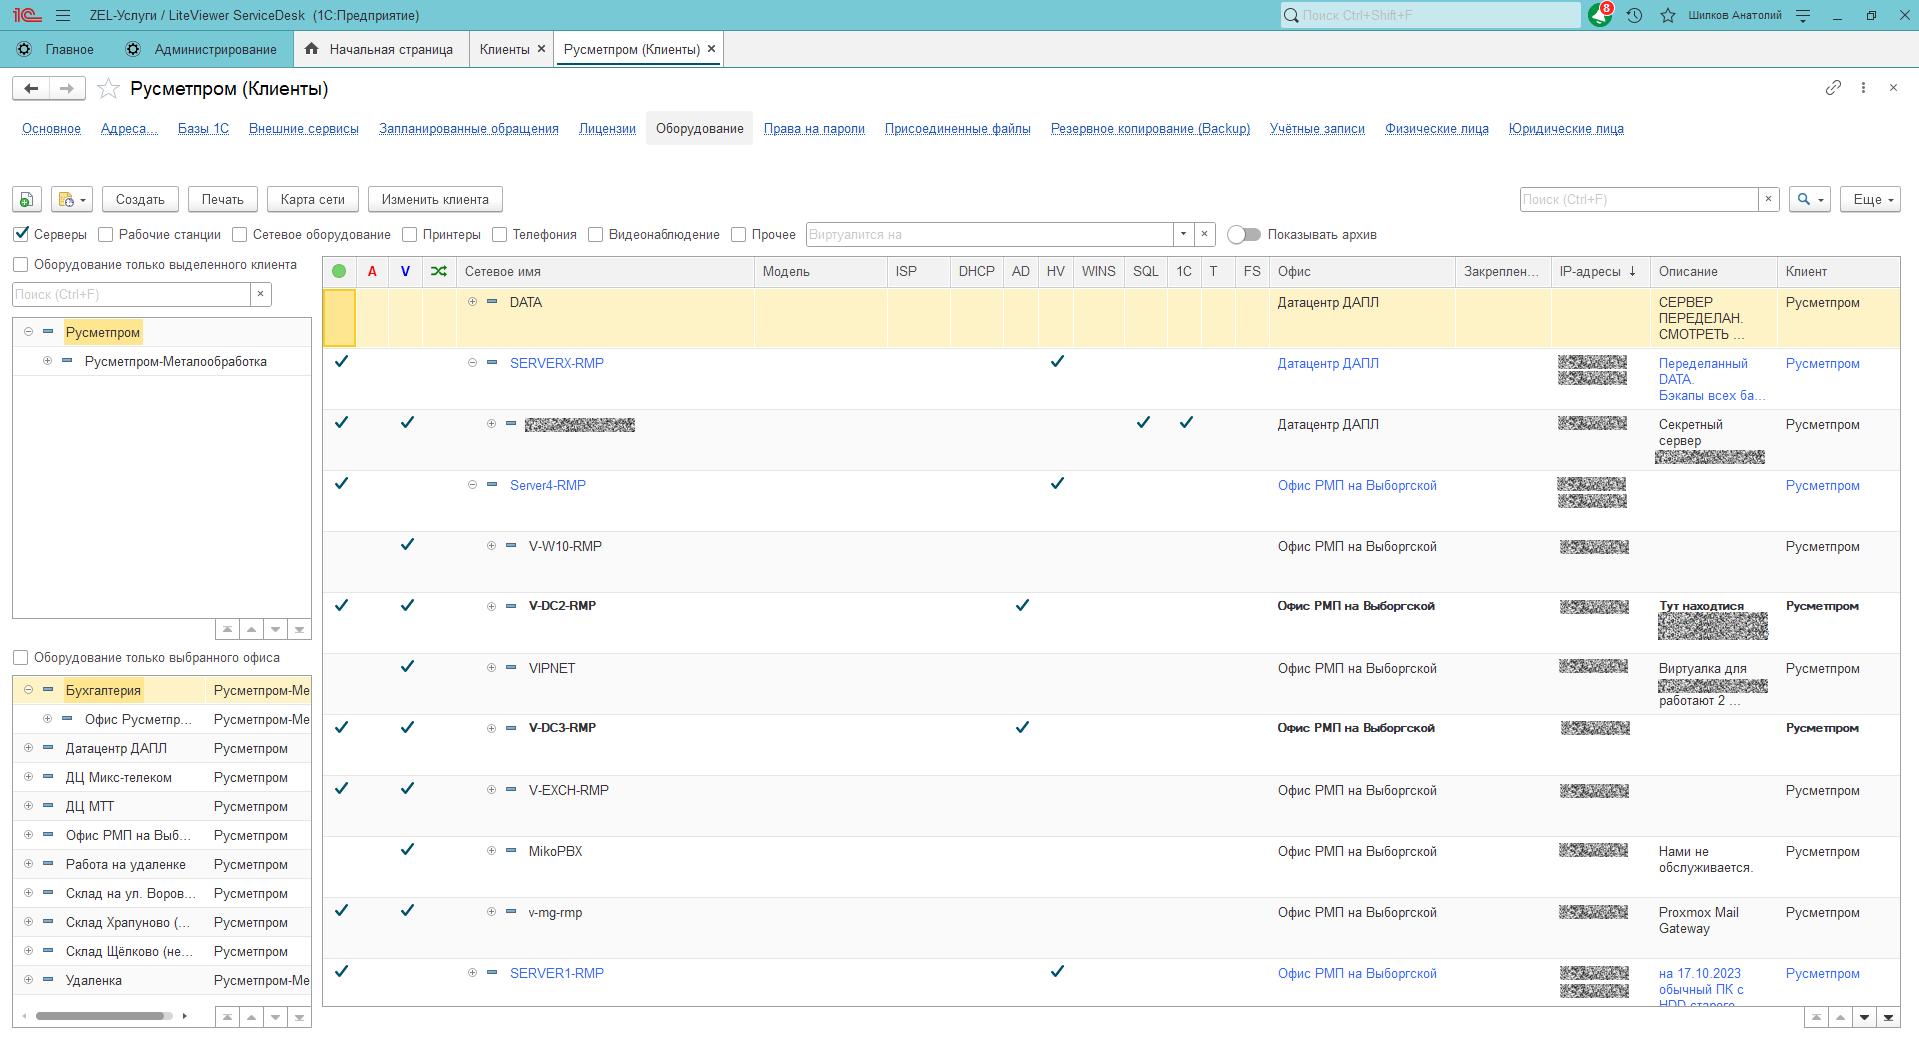The height and width of the screenshot is (1039, 1919).
Task: Open the Учётные записи tab
Action: [x=1317, y=128]
